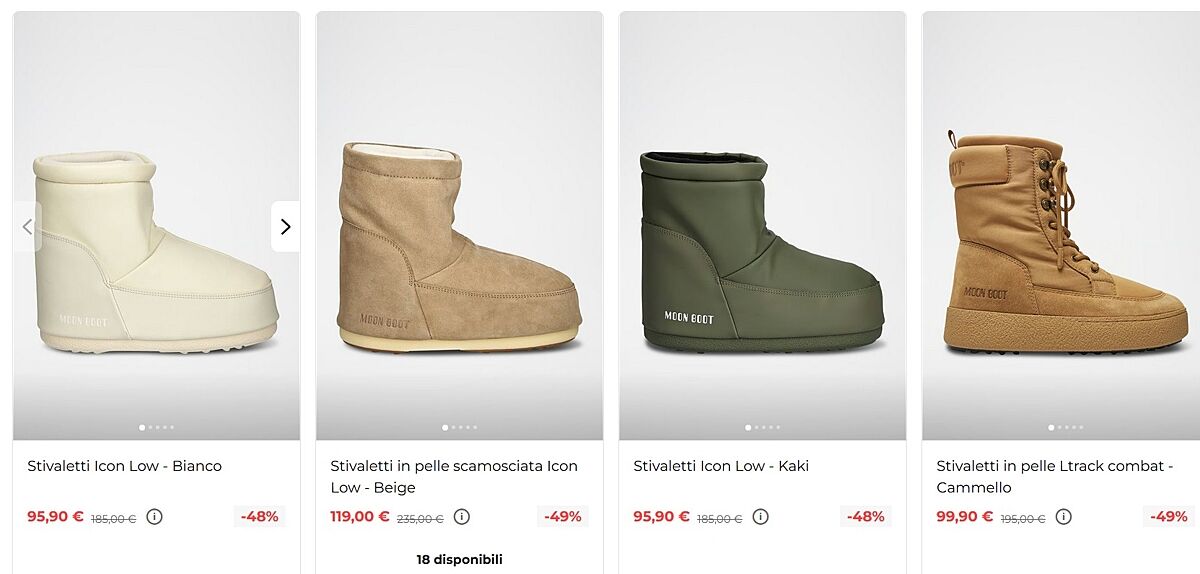Viewport: 1200px width, 574px height.
Task: Open Stivaletti in pelle scamosciata Icon Low - Beige
Action: click(x=454, y=477)
